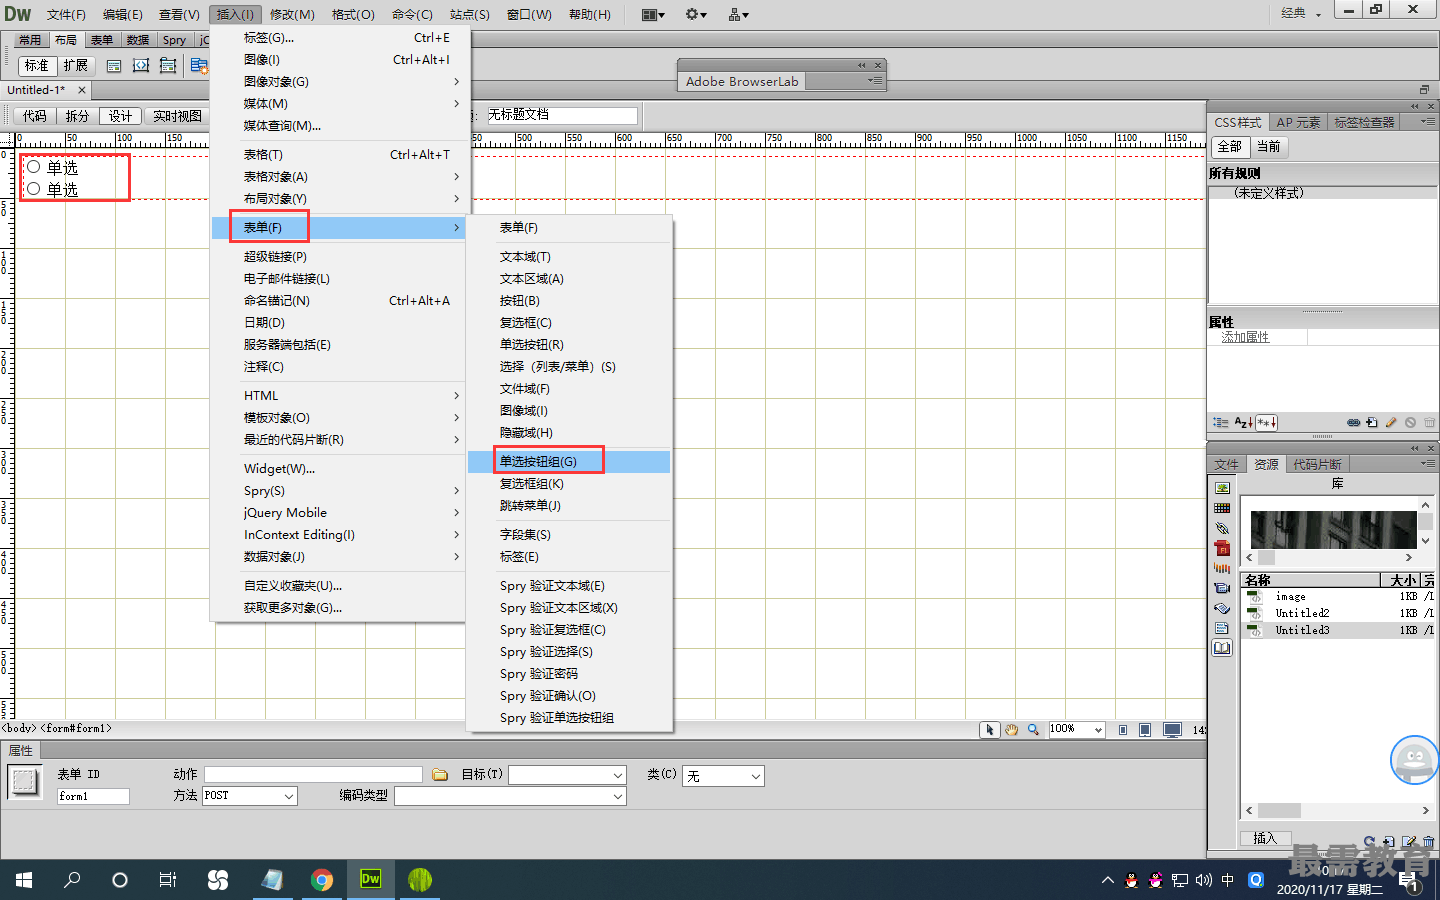Toggle the 标准 standard mode button
The image size is (1440, 900).
point(37,66)
